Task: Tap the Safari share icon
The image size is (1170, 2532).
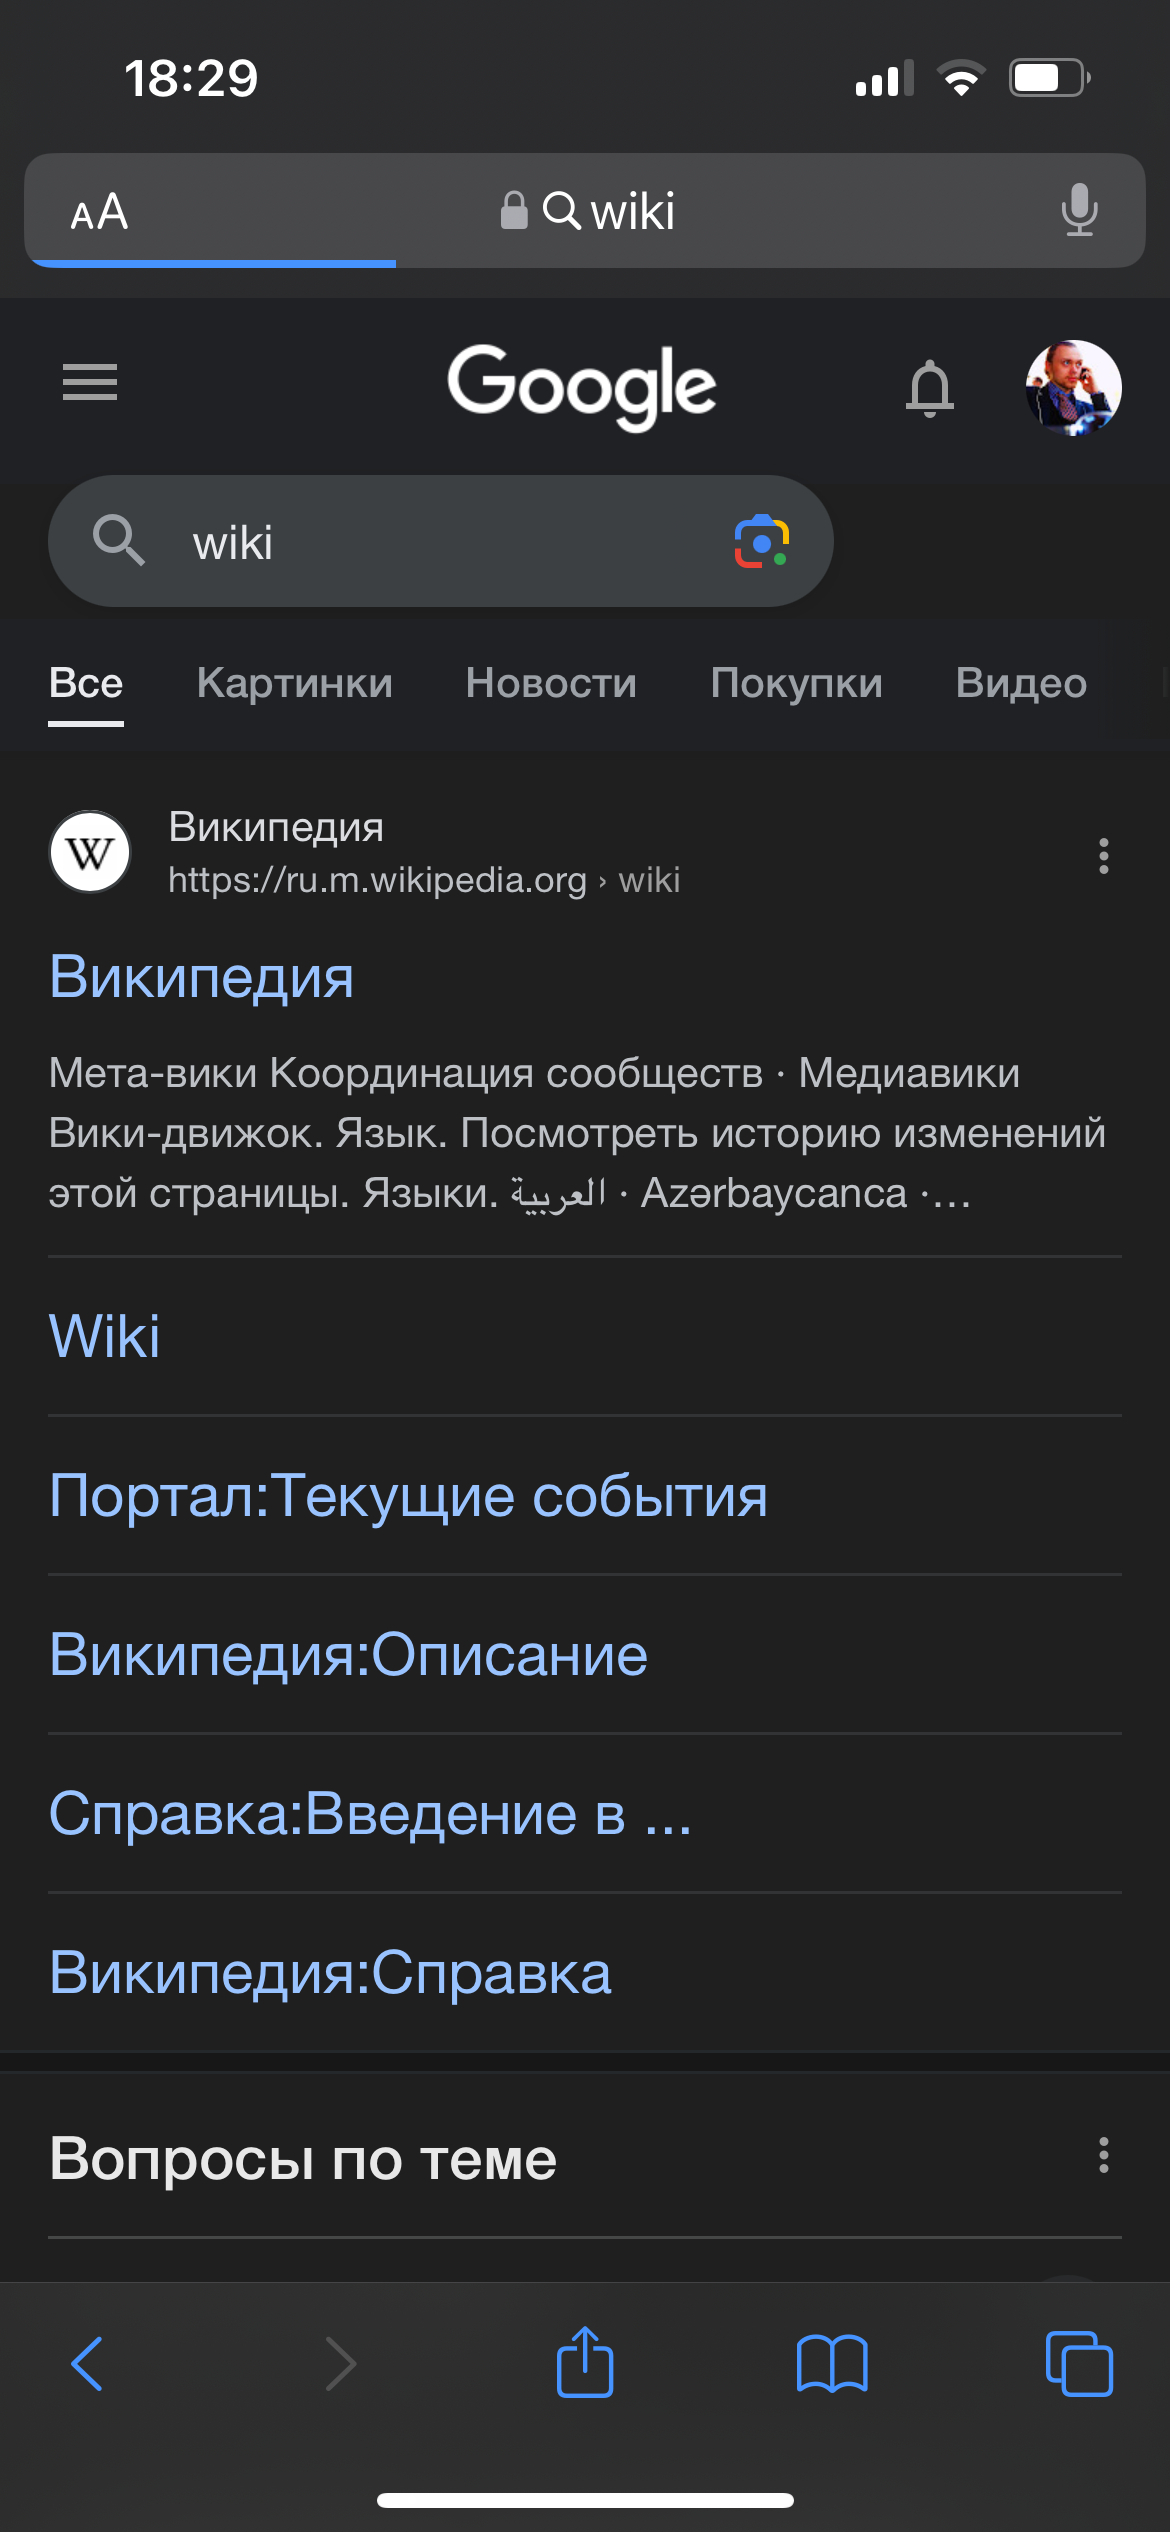Action: click(x=585, y=2362)
